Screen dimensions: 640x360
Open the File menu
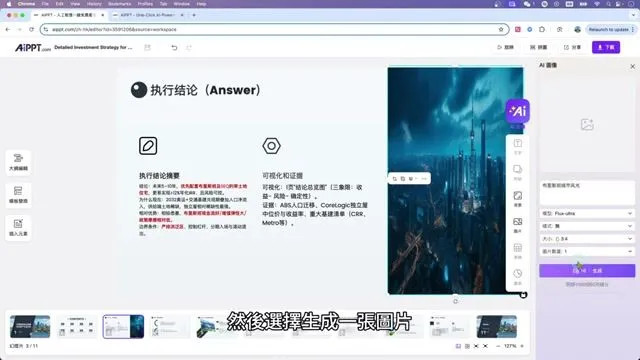pos(45,4)
